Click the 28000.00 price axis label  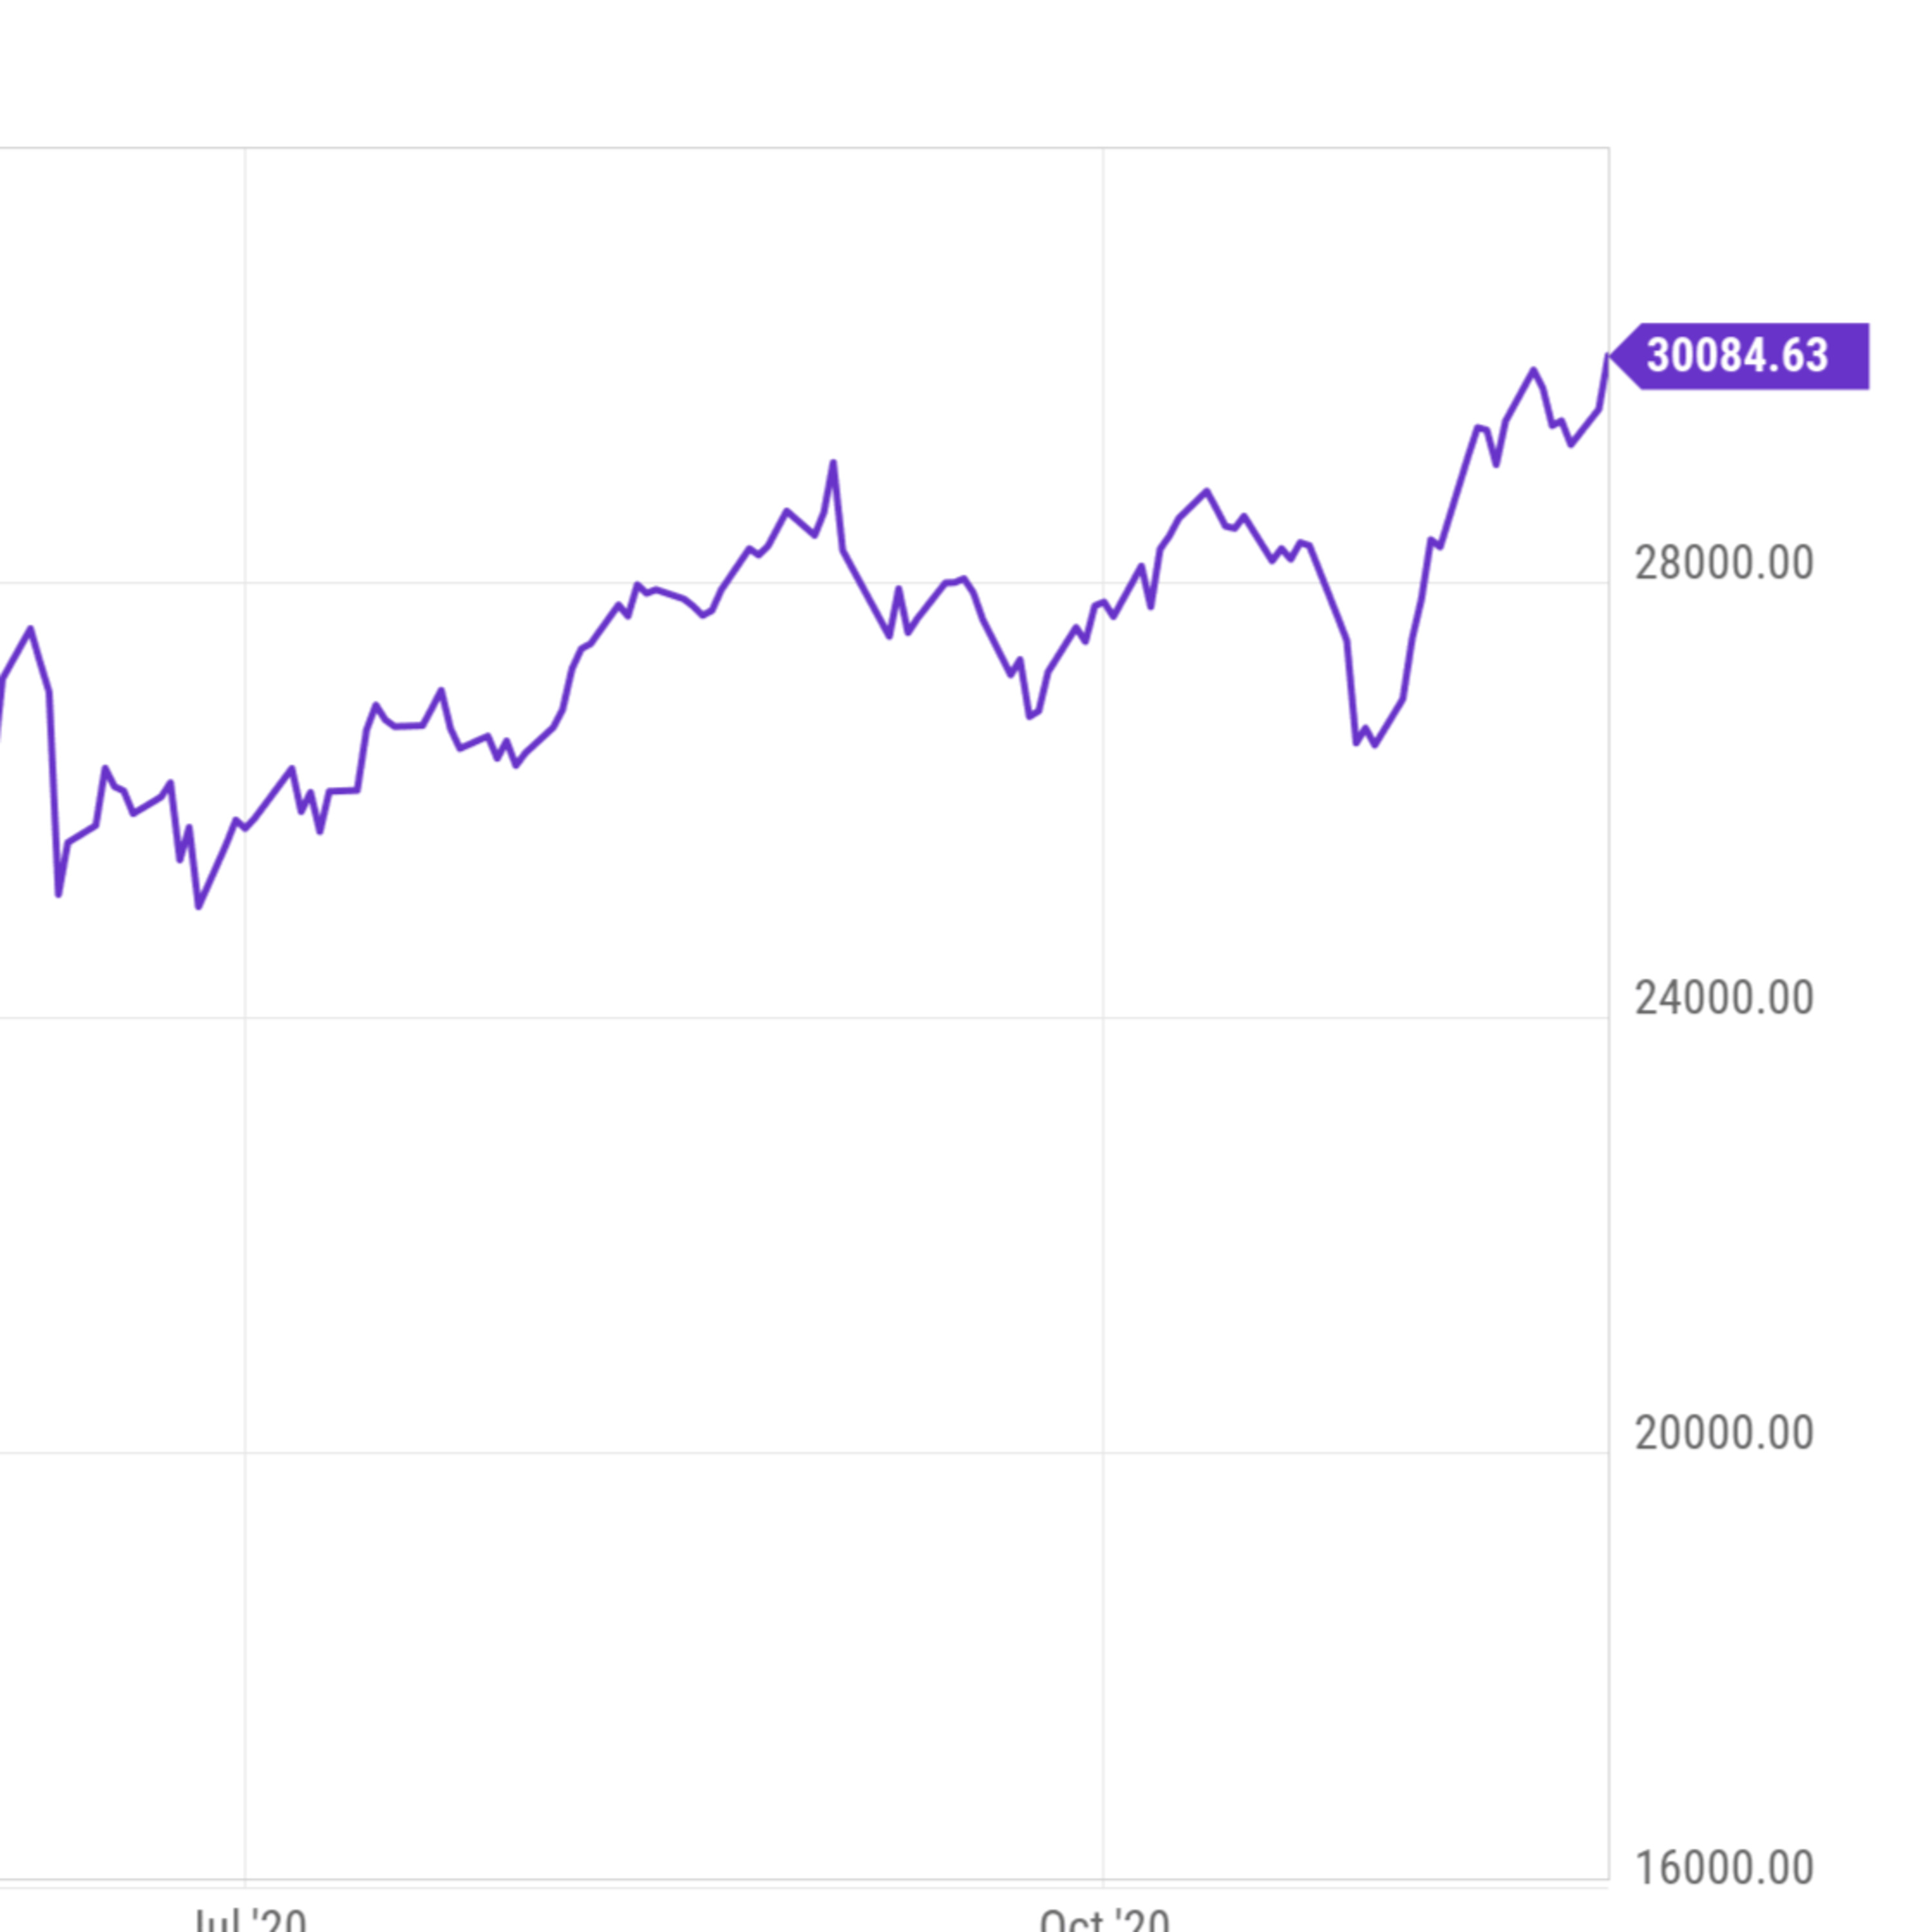tap(1724, 564)
